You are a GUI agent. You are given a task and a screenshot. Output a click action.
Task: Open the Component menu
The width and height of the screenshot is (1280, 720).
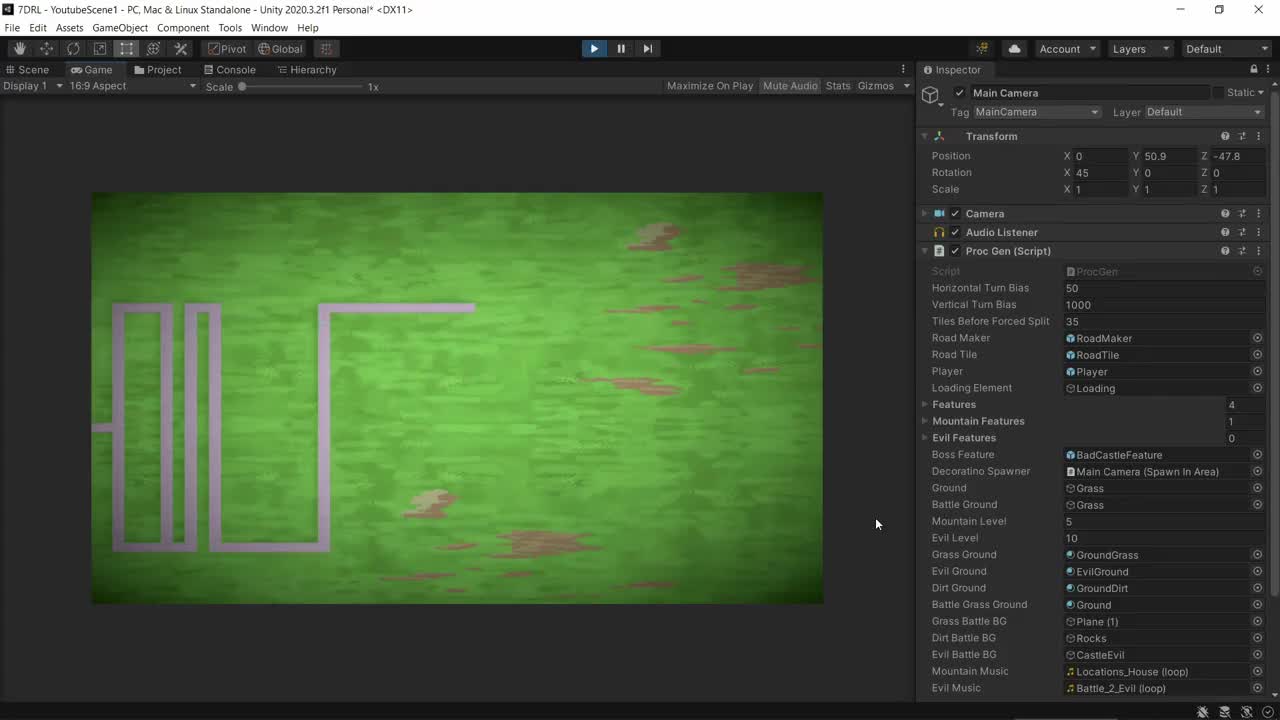click(183, 28)
